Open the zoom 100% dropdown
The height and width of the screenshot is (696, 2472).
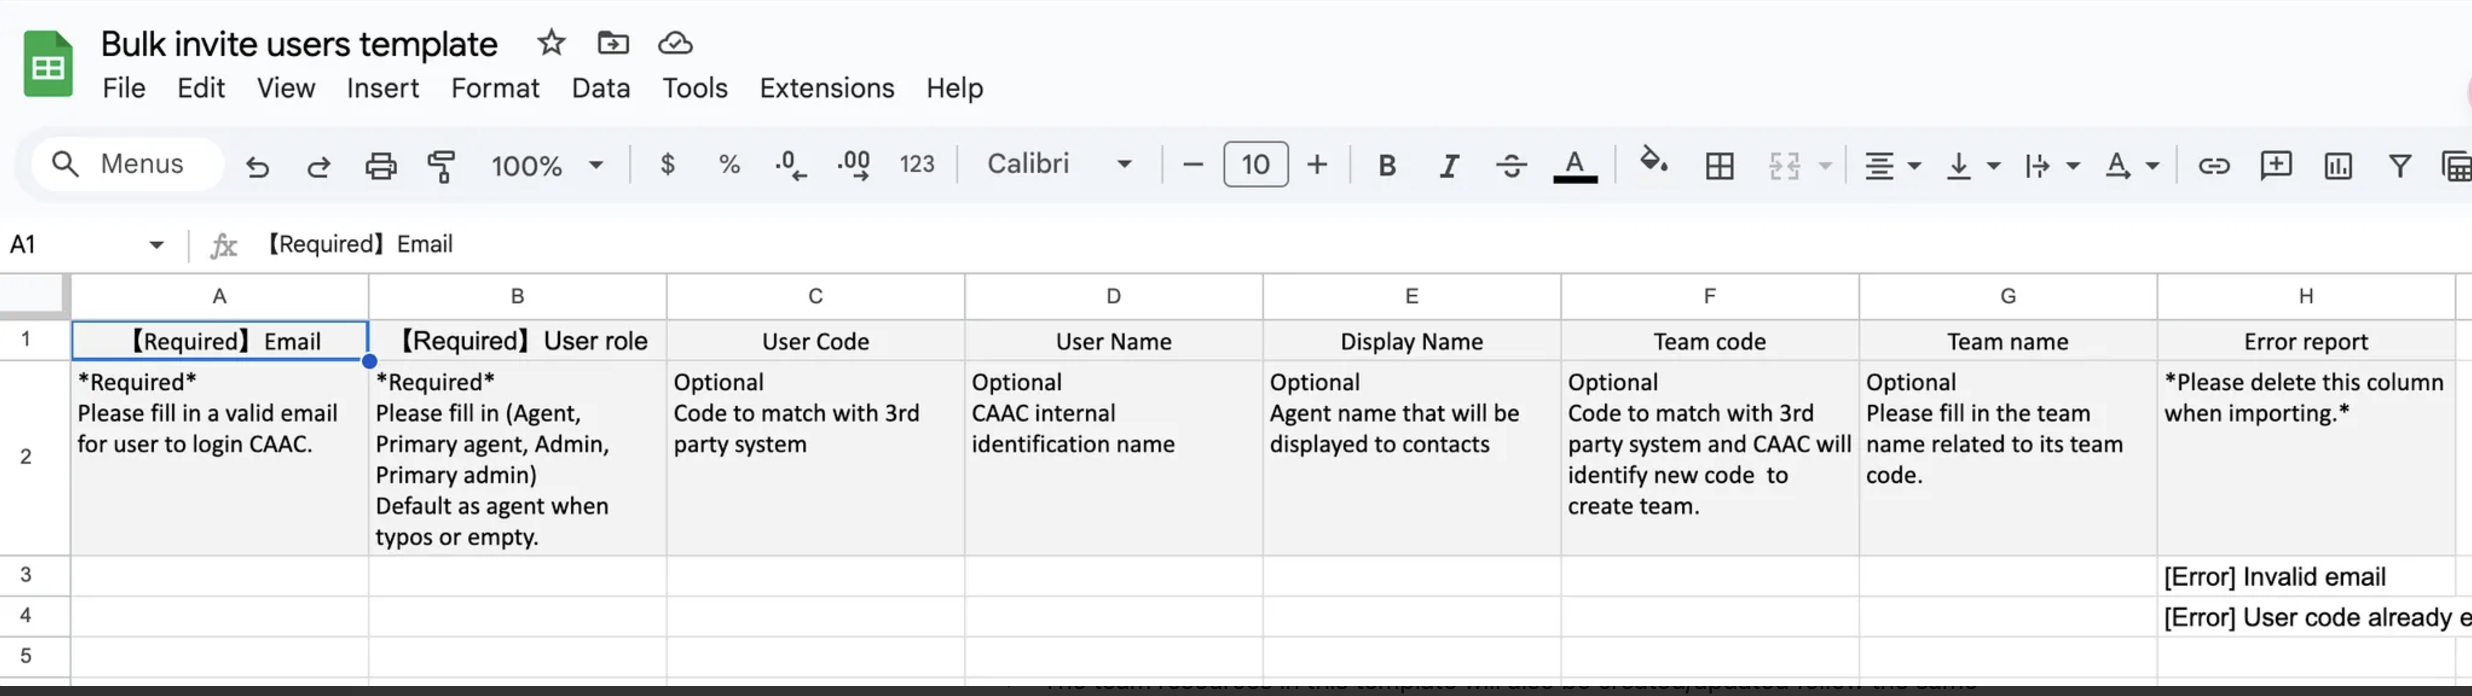[547, 165]
